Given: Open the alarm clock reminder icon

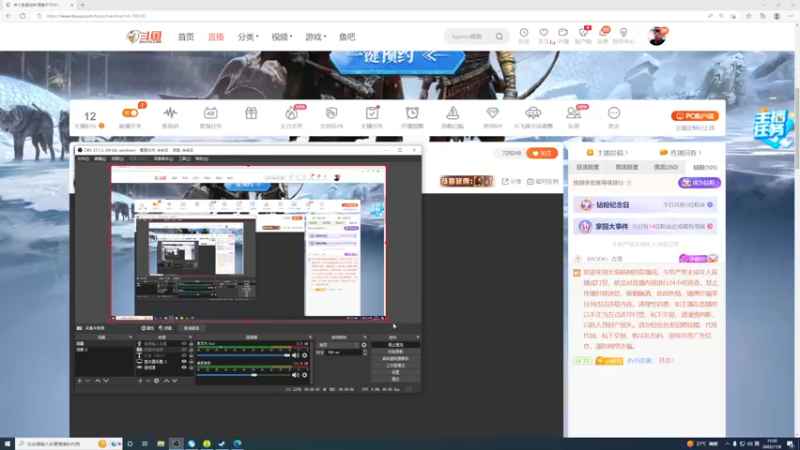Looking at the screenshot, I should click(412, 113).
